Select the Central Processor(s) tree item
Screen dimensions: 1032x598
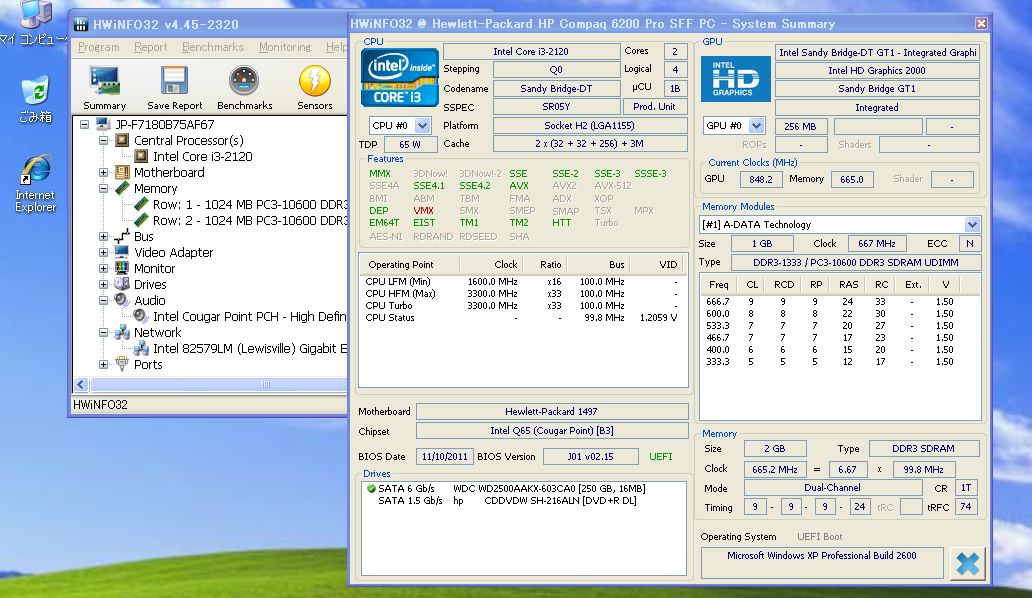tap(188, 140)
